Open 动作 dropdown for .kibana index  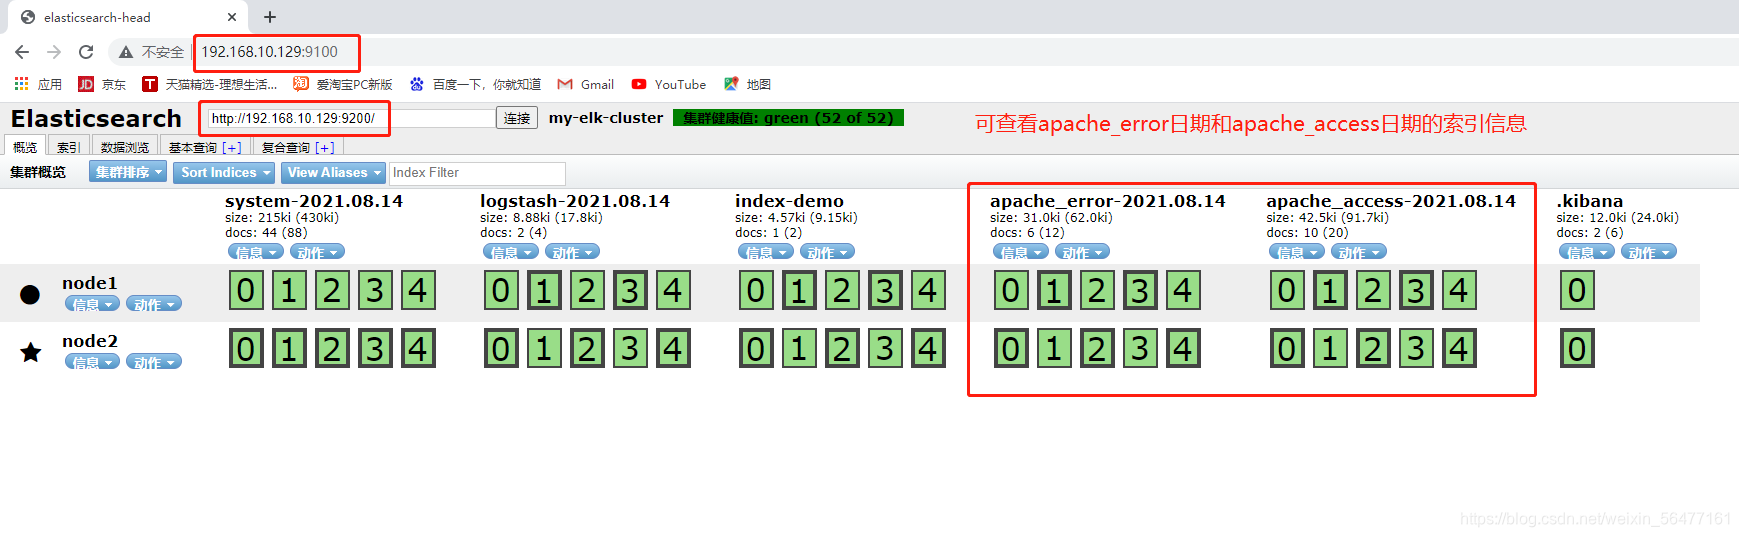[x=1649, y=252]
